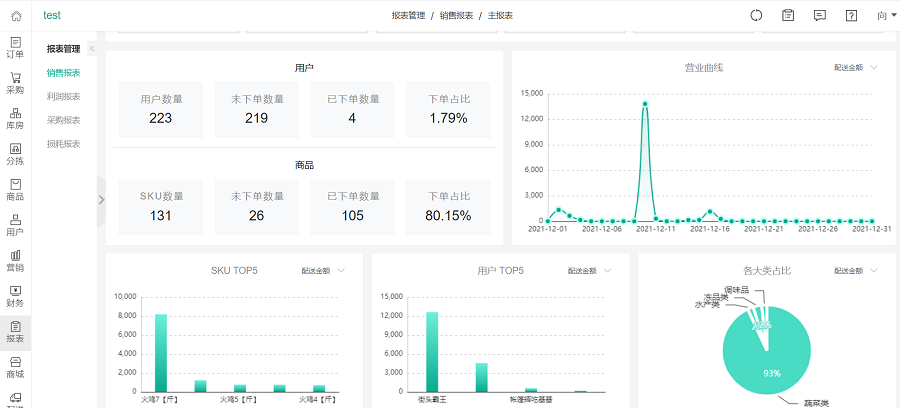The image size is (900, 408).
Task: Open user account menu 向
Action: 887,15
